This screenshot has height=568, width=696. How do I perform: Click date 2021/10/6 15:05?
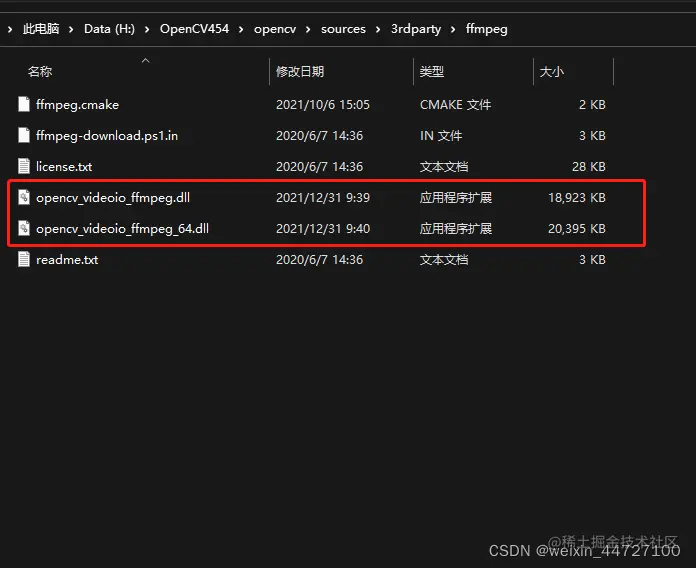click(323, 105)
